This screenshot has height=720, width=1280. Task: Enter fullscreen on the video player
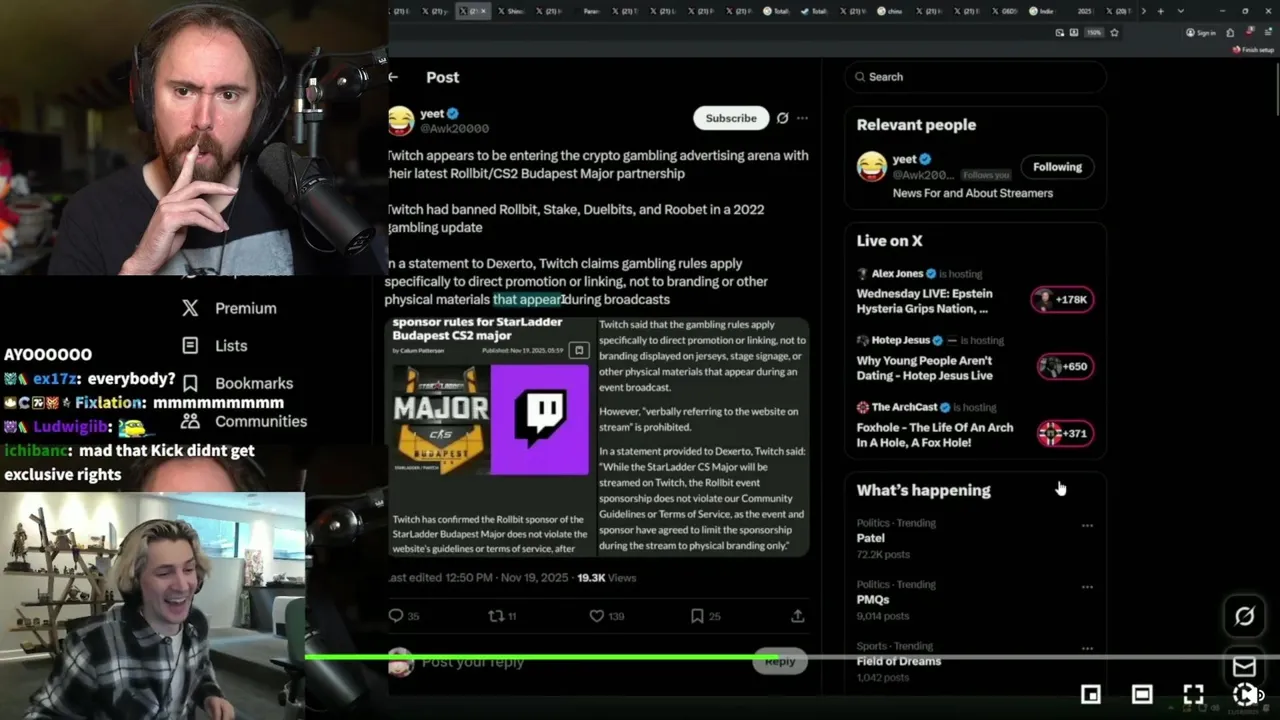[1193, 694]
